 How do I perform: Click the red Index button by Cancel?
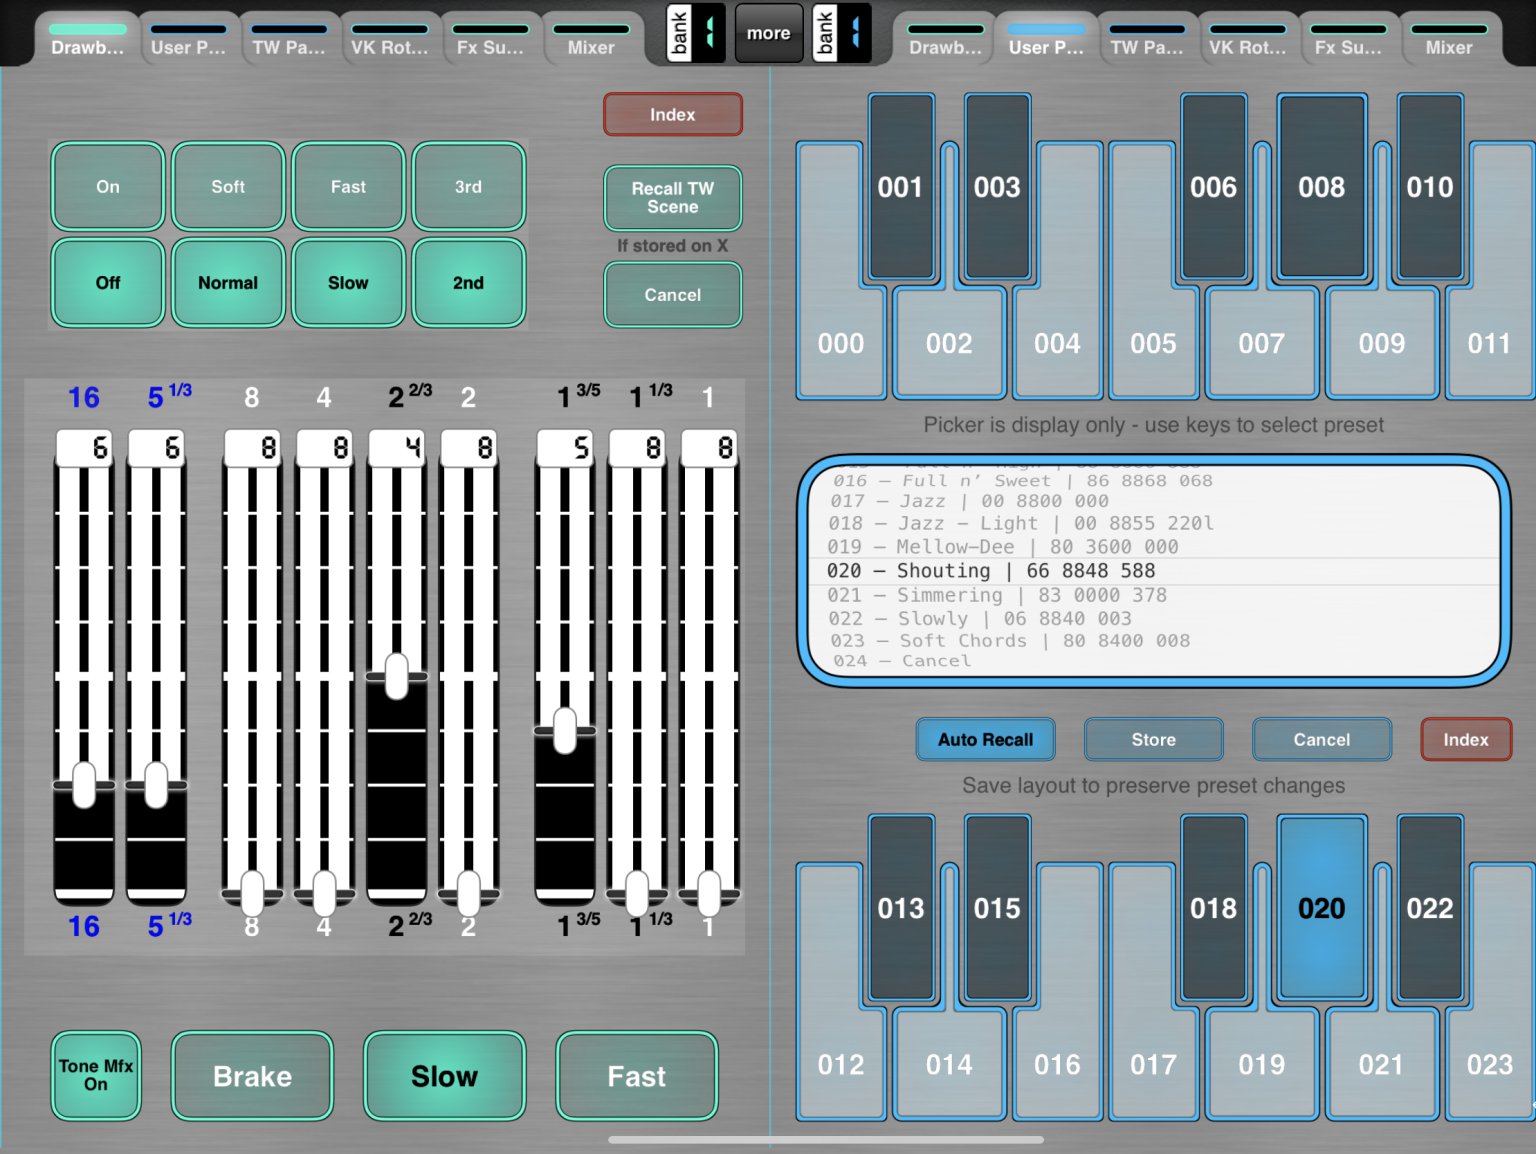(1465, 740)
